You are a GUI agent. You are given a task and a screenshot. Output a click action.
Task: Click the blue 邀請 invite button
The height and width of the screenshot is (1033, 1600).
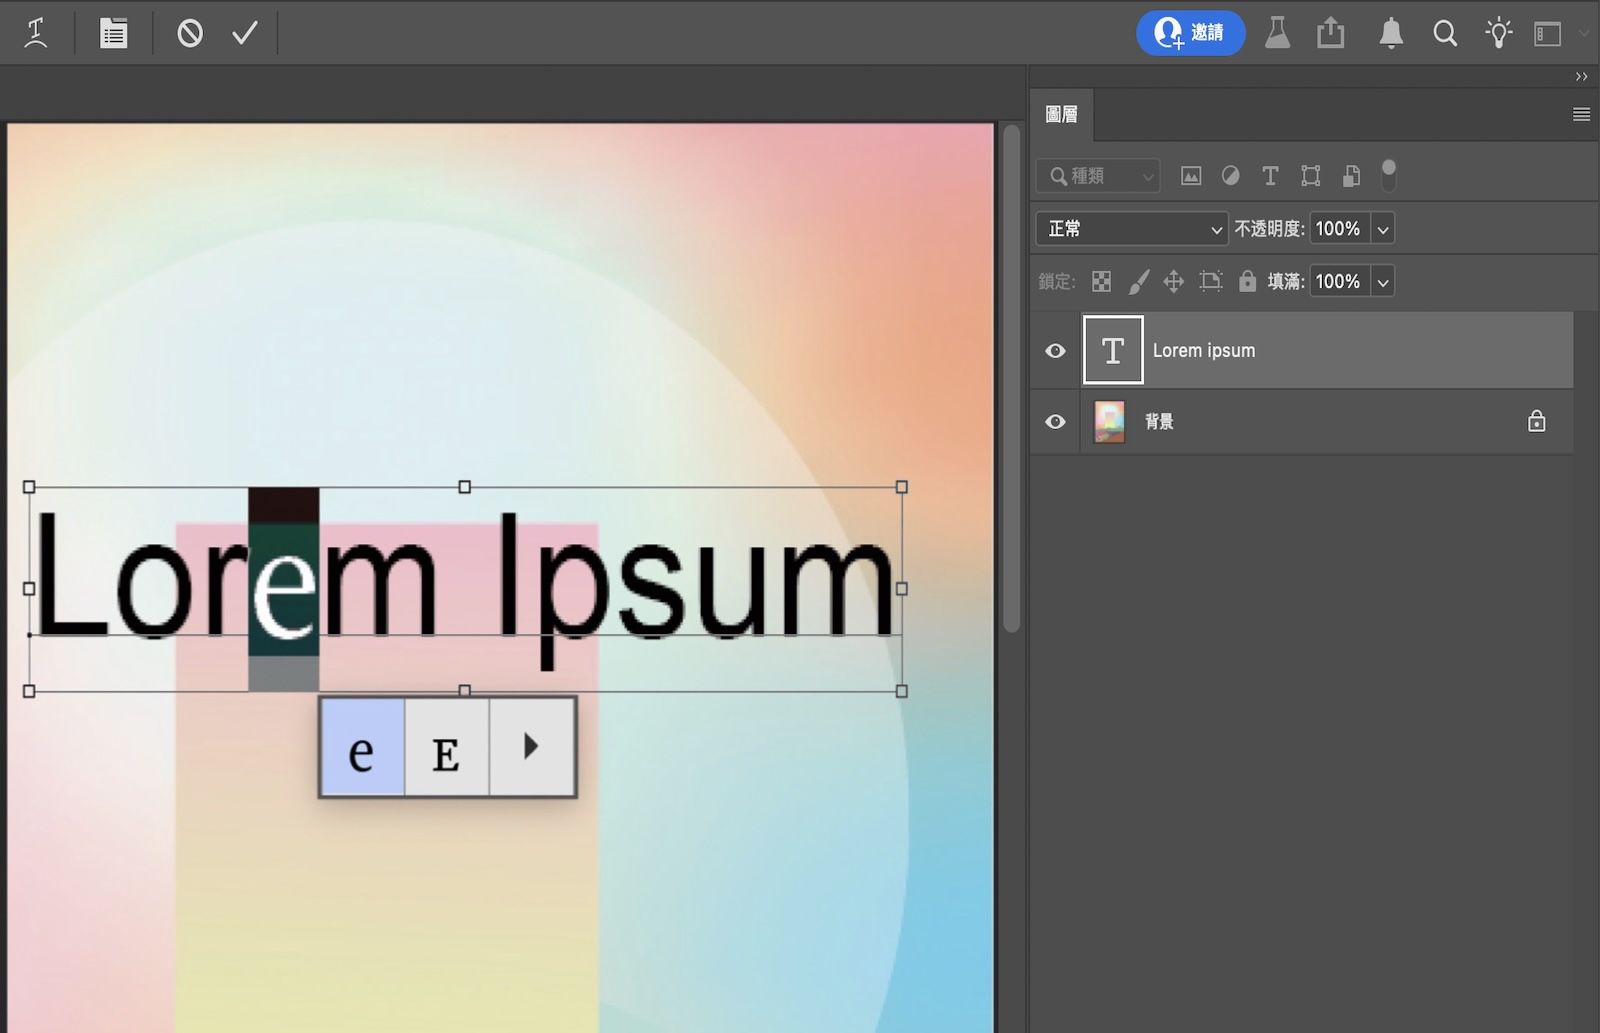(x=1190, y=33)
